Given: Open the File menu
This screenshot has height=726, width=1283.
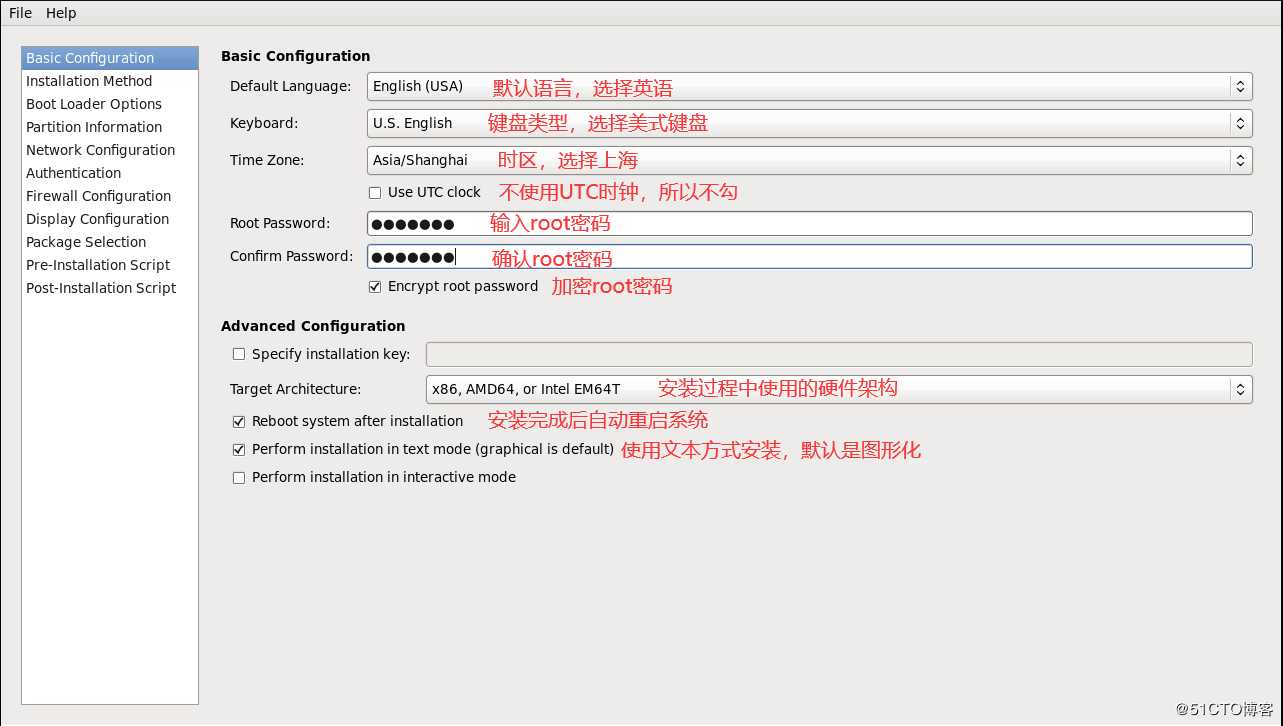Looking at the screenshot, I should pos(20,13).
